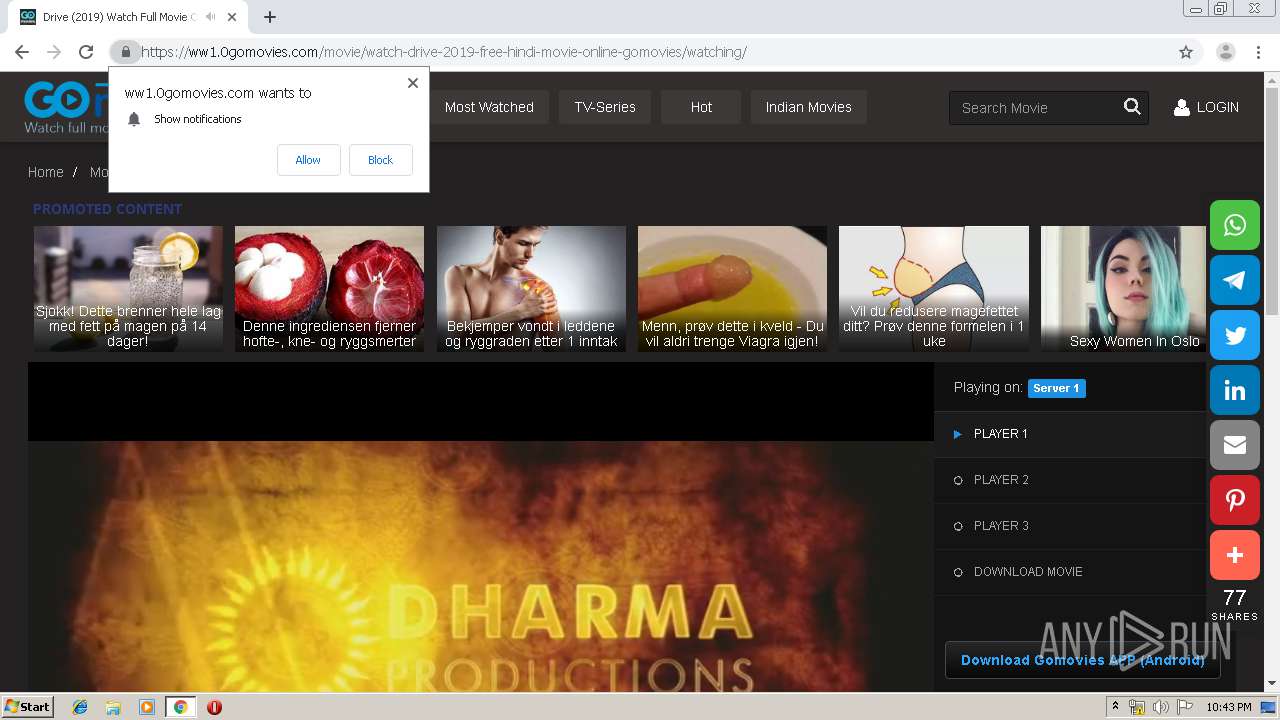Share page on Pinterest icon
This screenshot has height=720, width=1280.
pyautogui.click(x=1235, y=500)
